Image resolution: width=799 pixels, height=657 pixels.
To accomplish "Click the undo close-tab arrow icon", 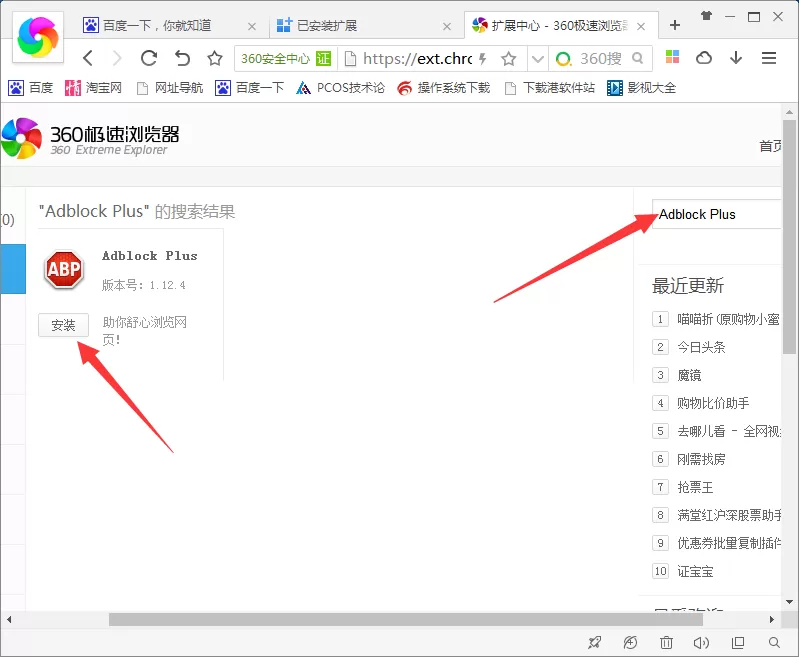I will click(x=182, y=58).
